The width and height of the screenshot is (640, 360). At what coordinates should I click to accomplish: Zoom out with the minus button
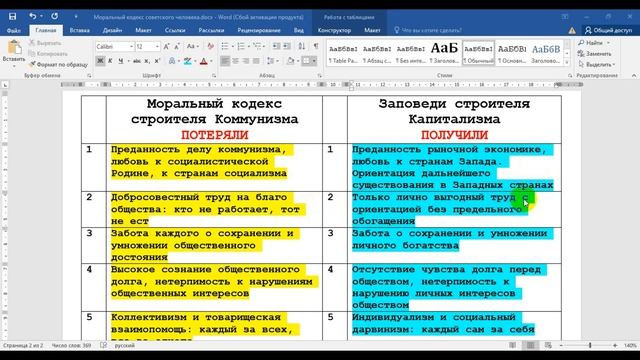click(x=561, y=345)
